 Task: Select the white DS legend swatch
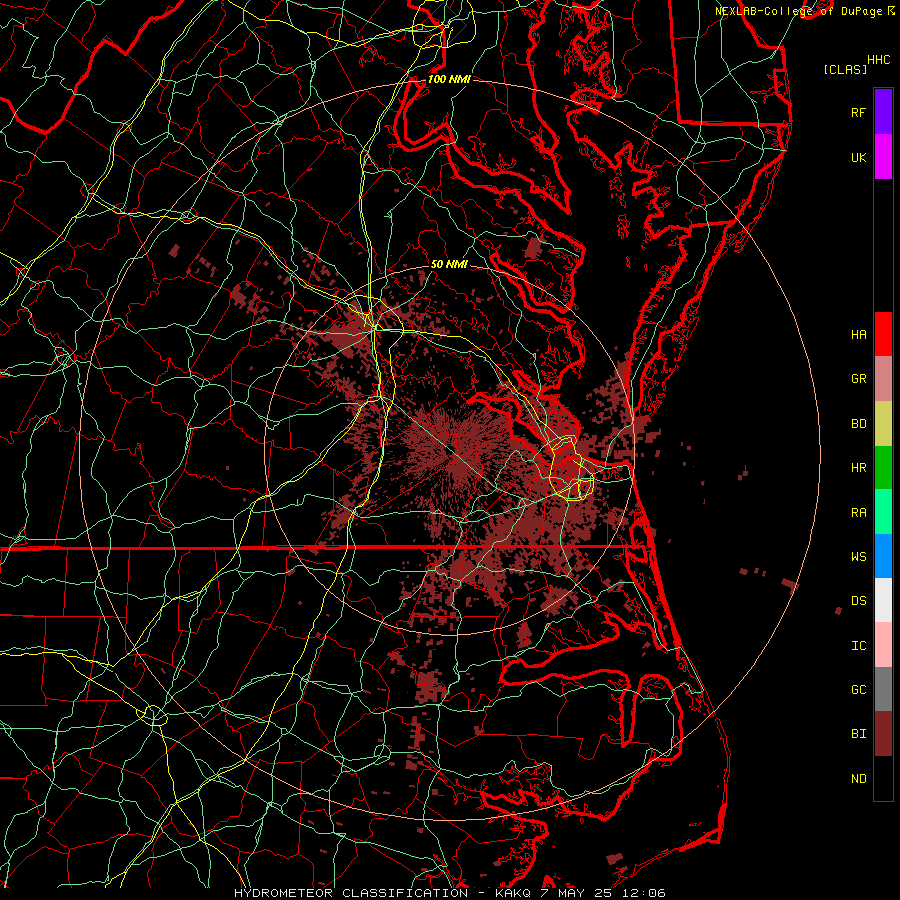click(883, 600)
